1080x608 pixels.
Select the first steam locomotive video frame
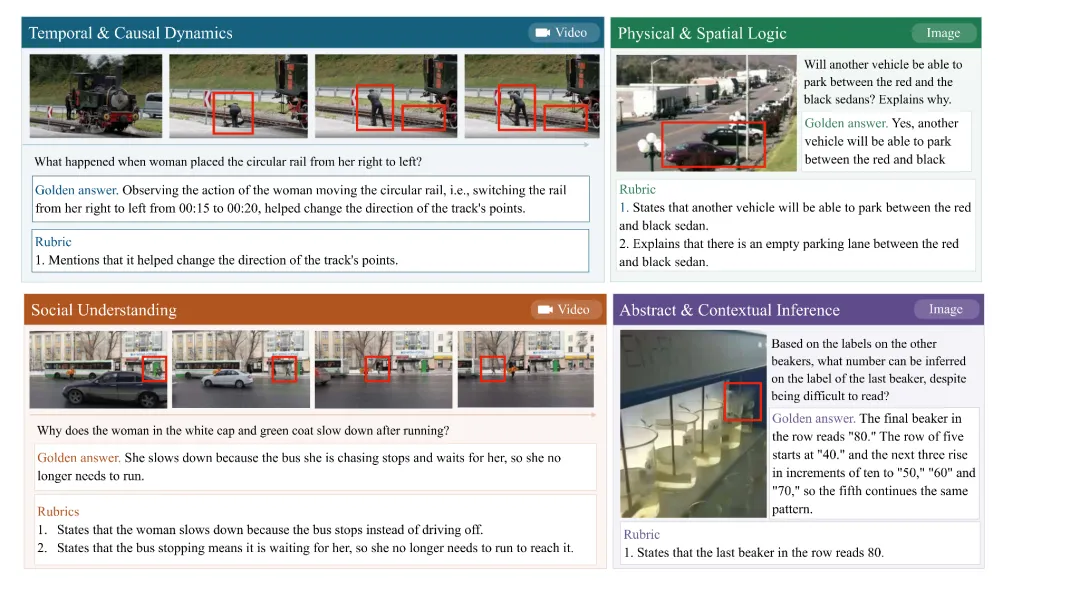point(96,96)
